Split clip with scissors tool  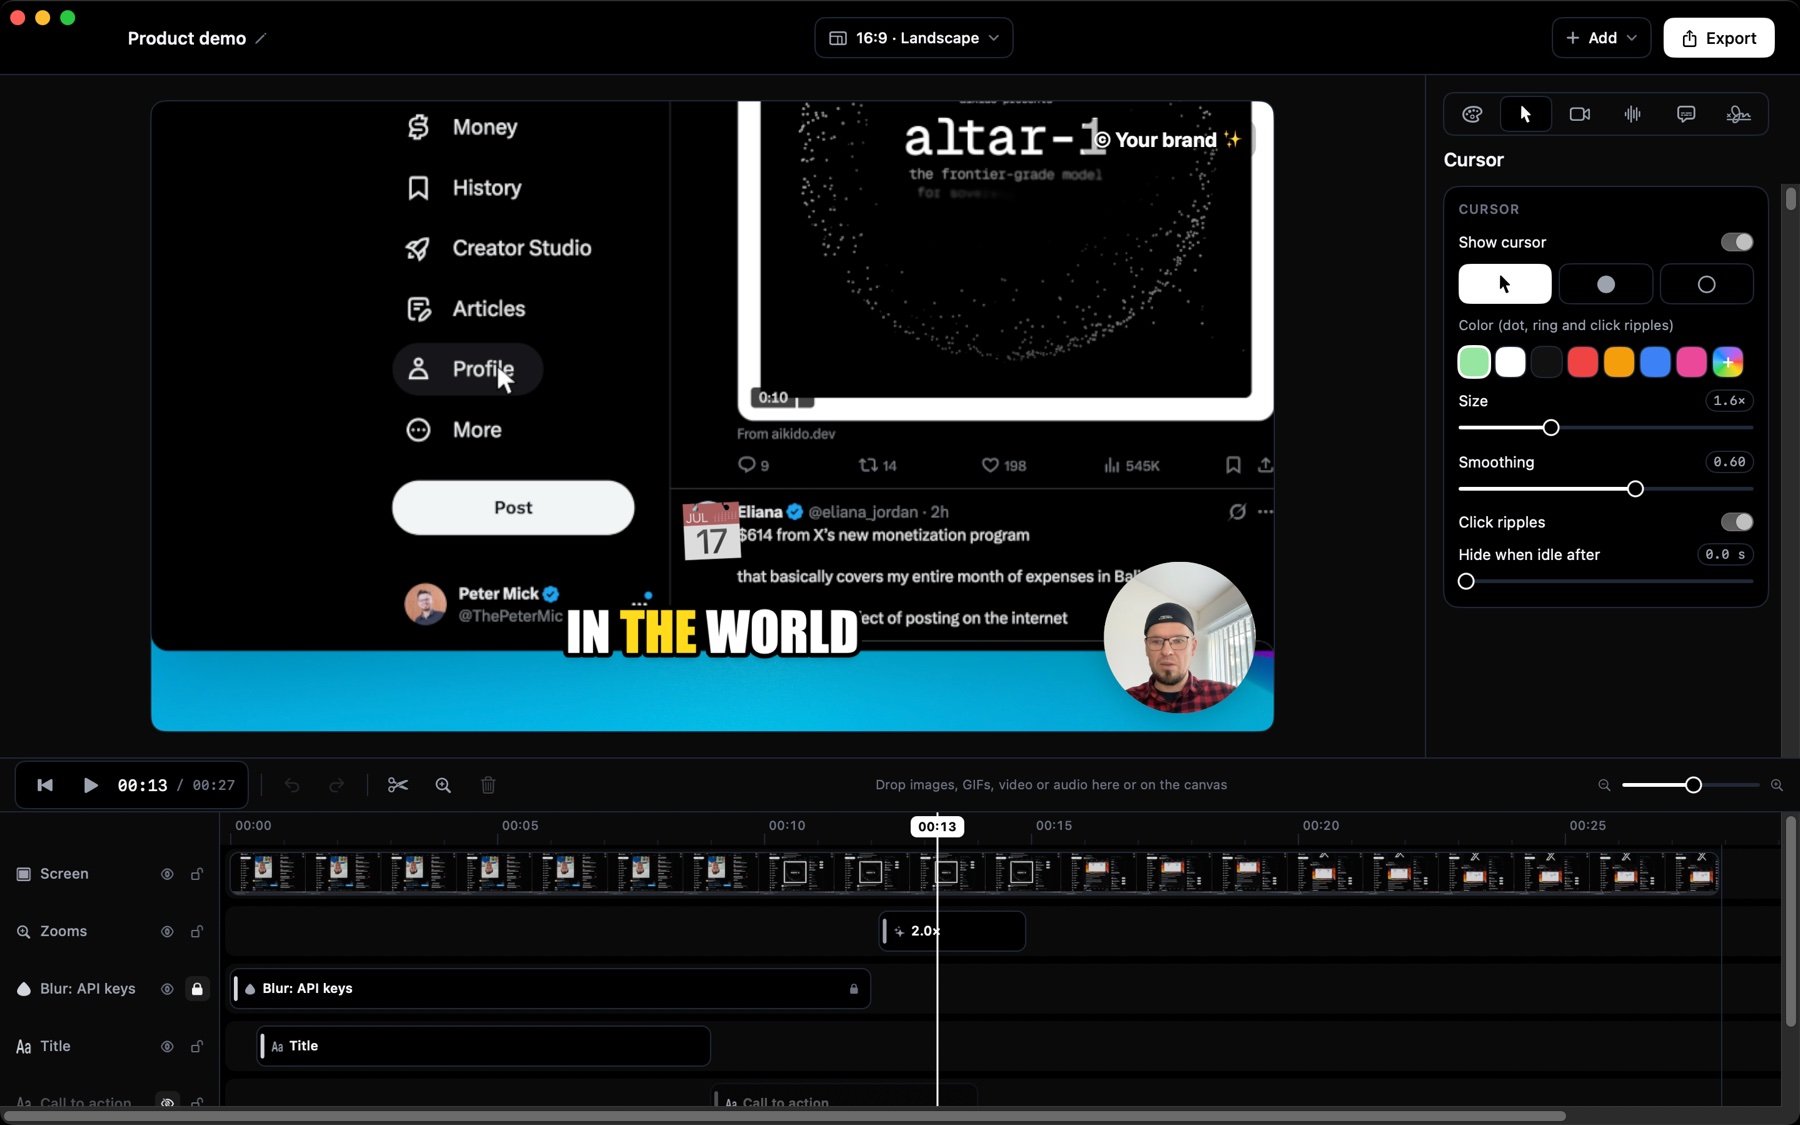[398, 785]
